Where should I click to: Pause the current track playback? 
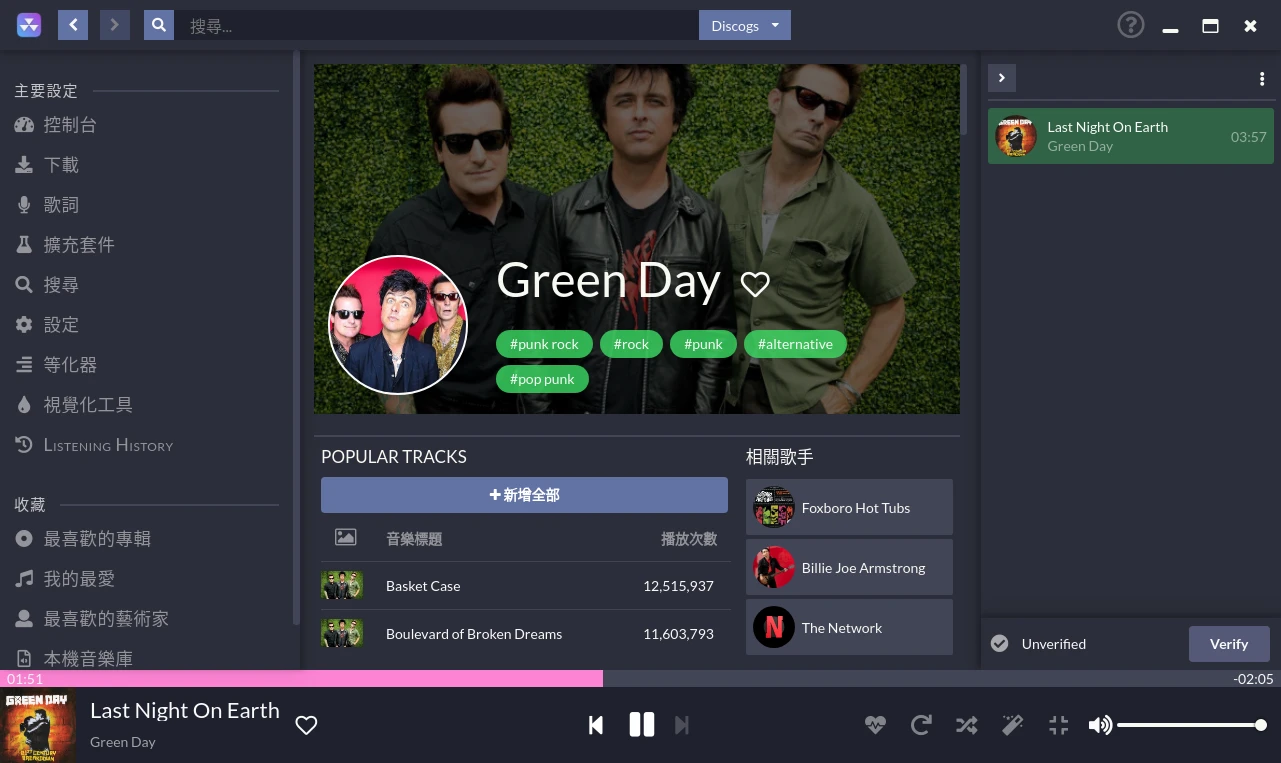pos(641,725)
